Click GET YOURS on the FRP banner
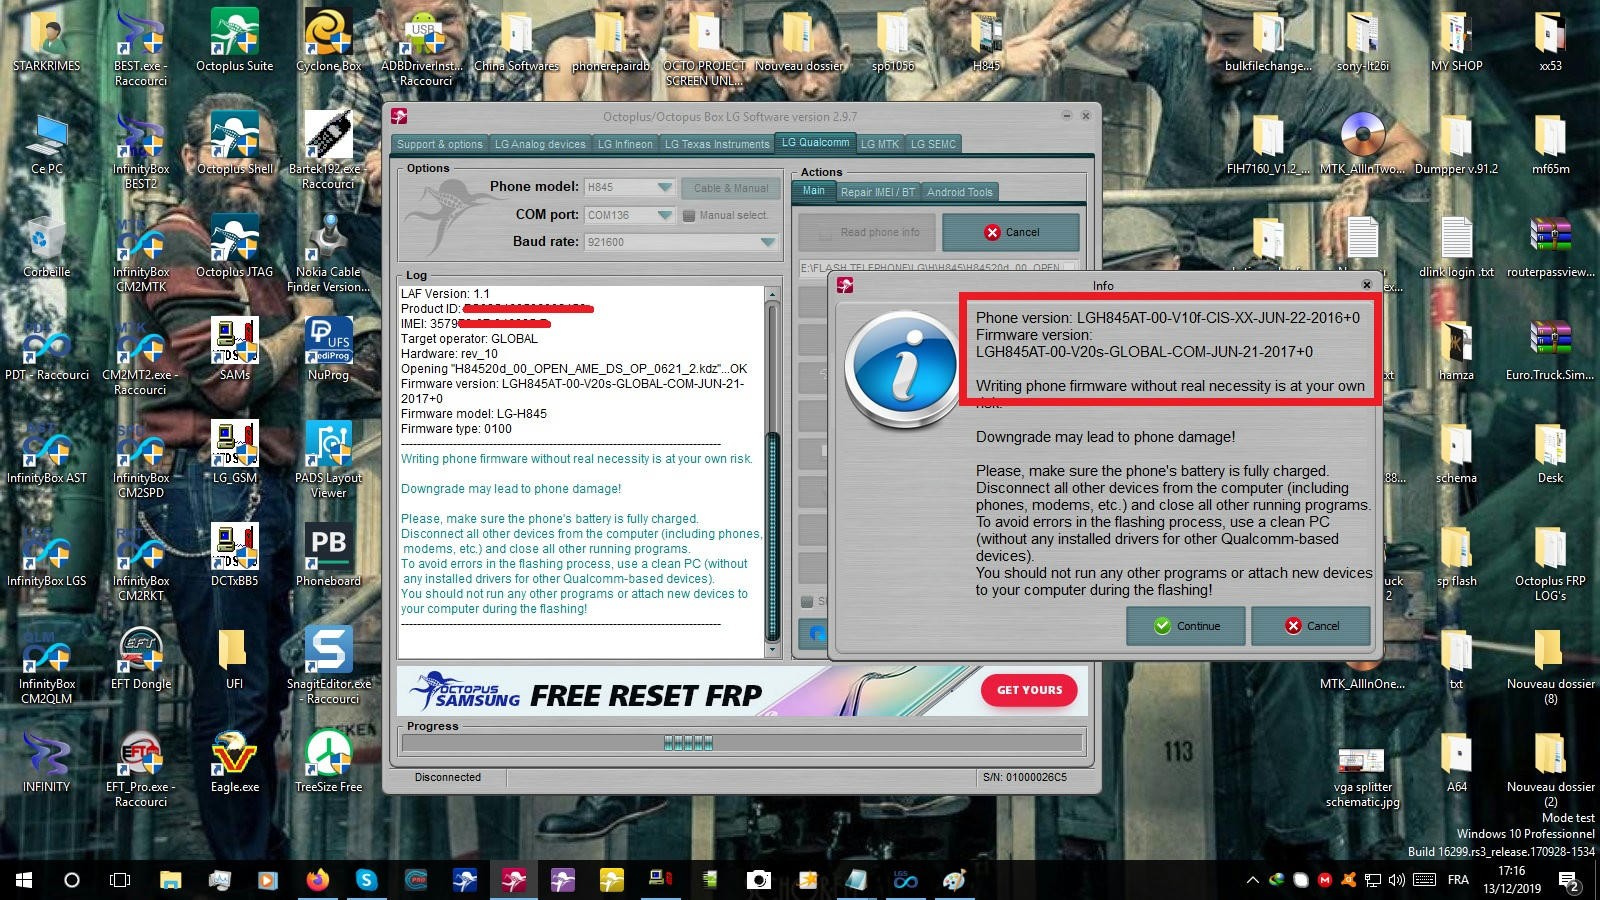Viewport: 1600px width, 900px height. [1029, 690]
